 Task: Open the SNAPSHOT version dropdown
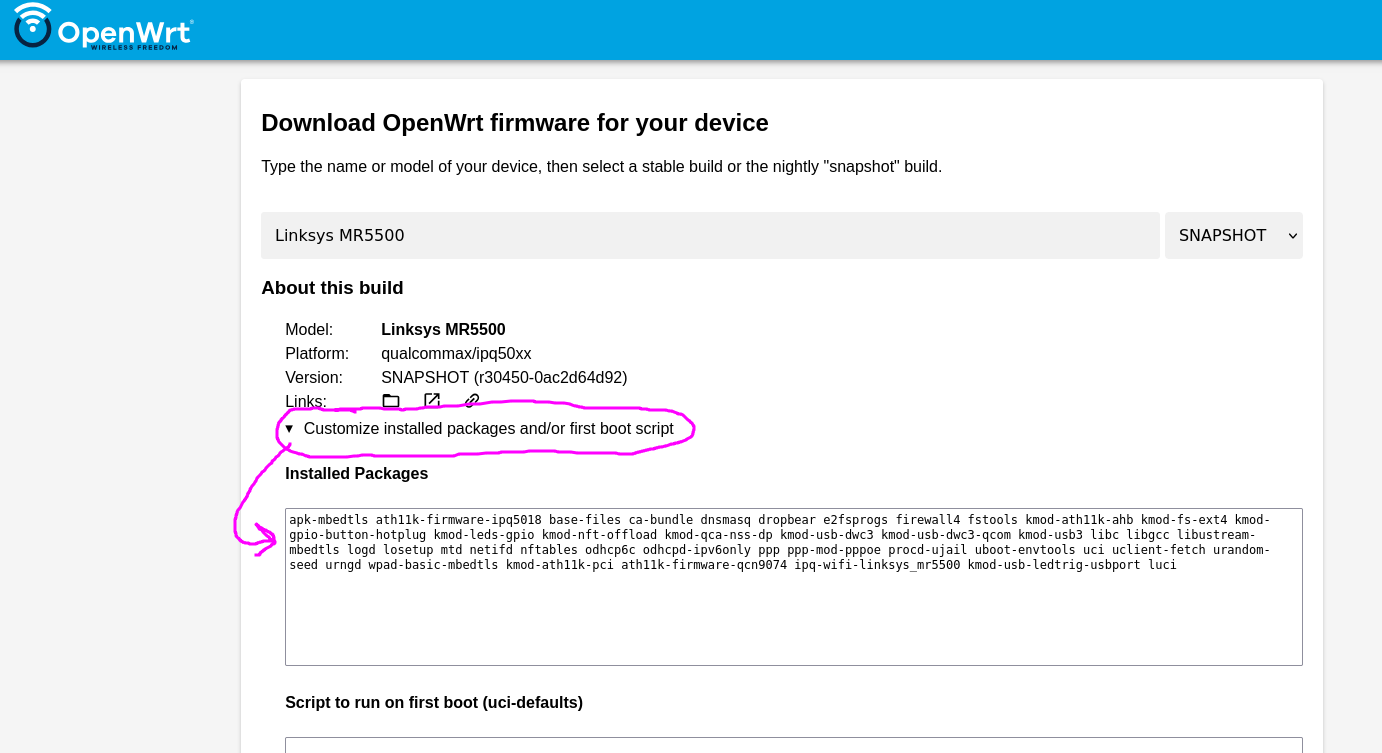tap(1233, 236)
